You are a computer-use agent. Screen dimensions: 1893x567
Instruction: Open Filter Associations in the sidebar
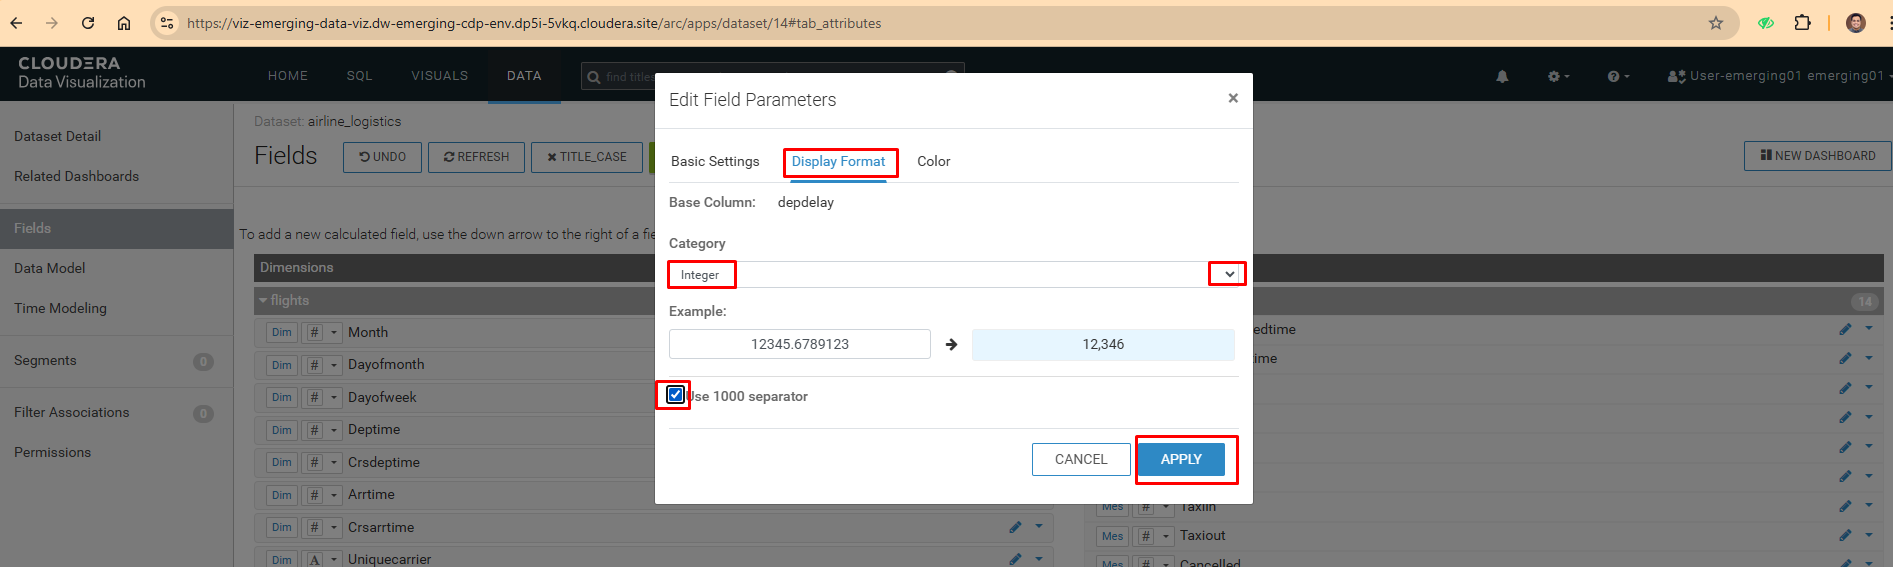(71, 412)
